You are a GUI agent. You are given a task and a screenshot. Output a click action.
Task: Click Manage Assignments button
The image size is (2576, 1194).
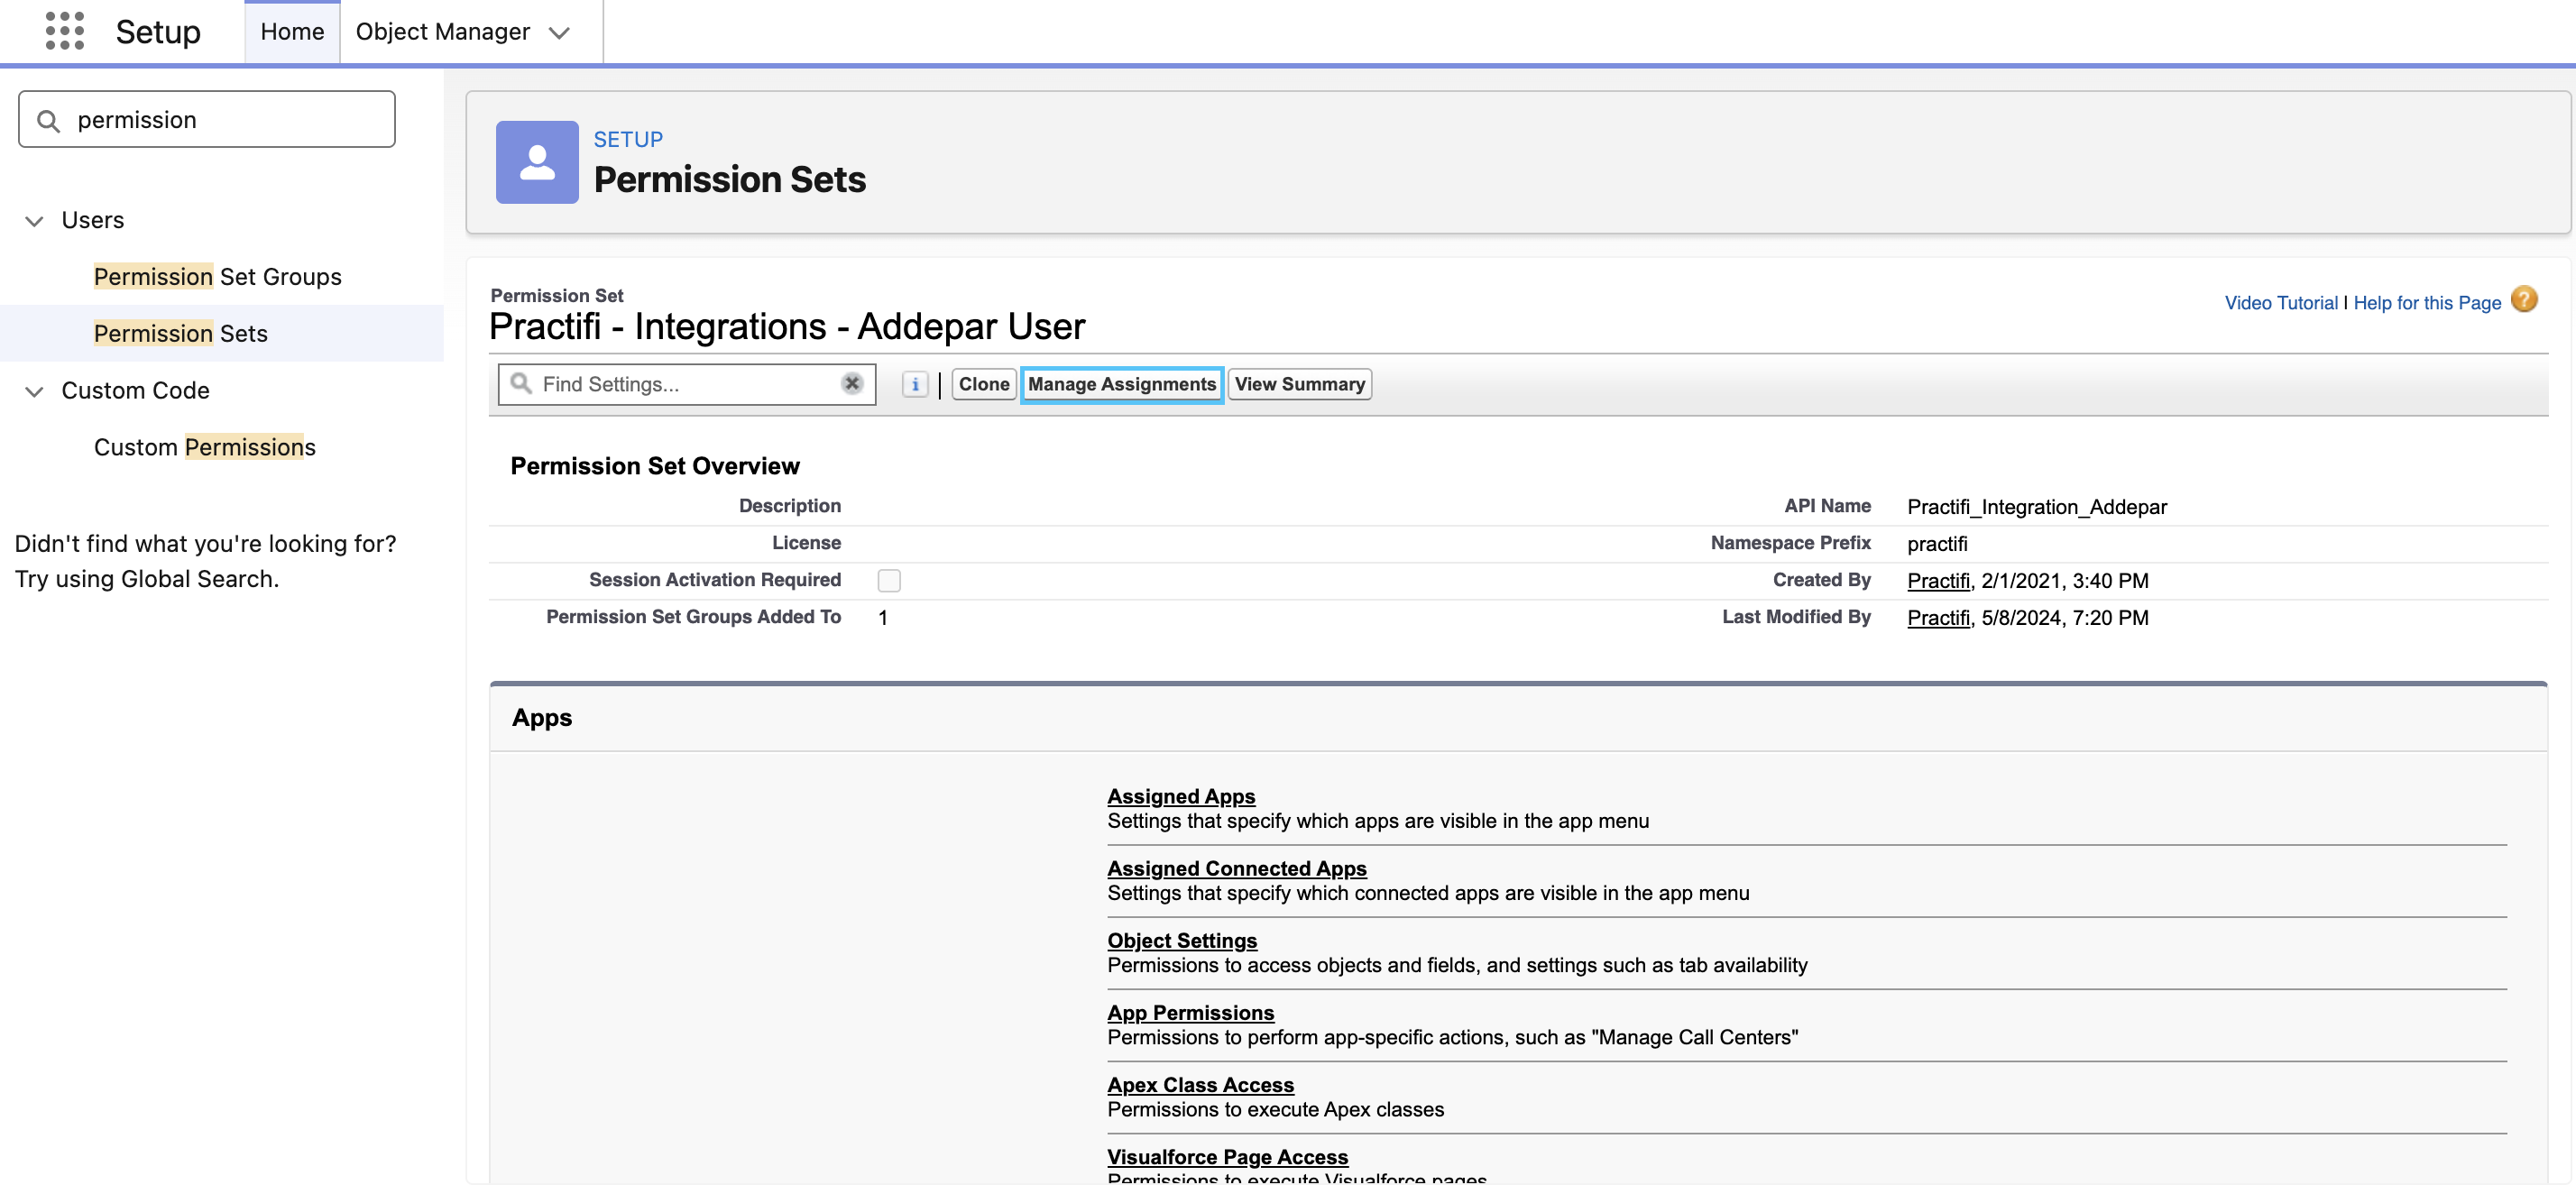tap(1122, 384)
